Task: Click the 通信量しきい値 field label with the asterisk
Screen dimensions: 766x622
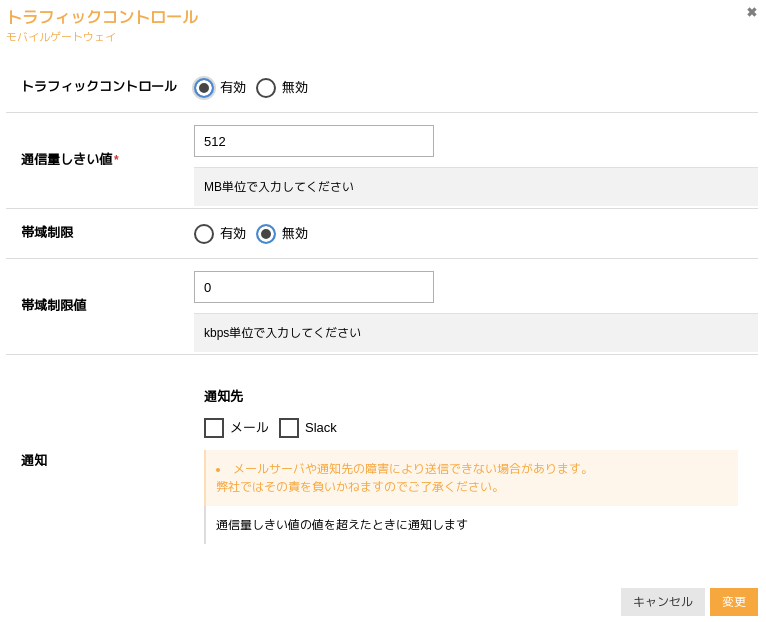Action: 70,159
